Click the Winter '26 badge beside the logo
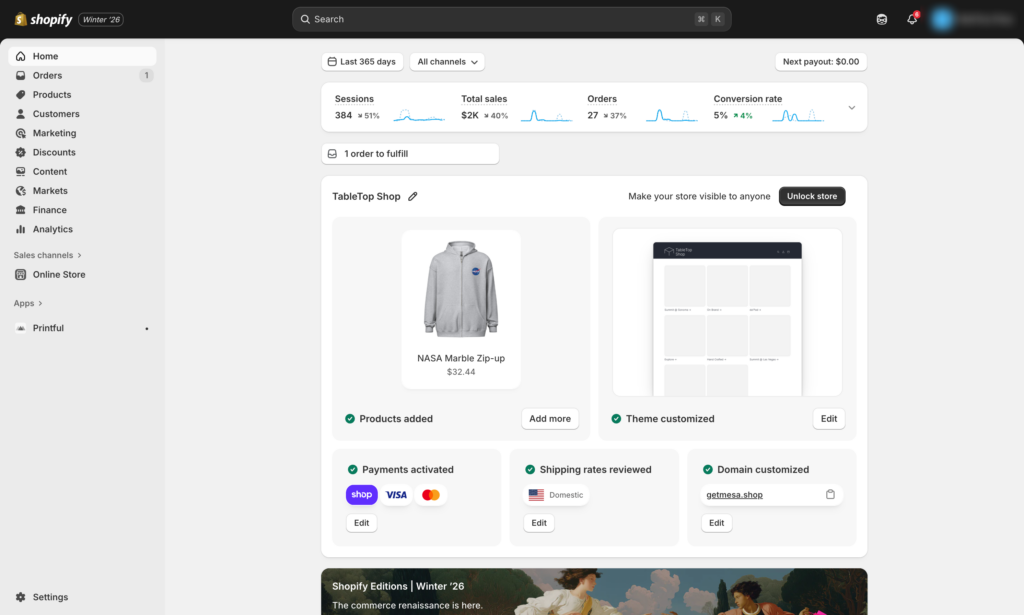 click(x=101, y=20)
